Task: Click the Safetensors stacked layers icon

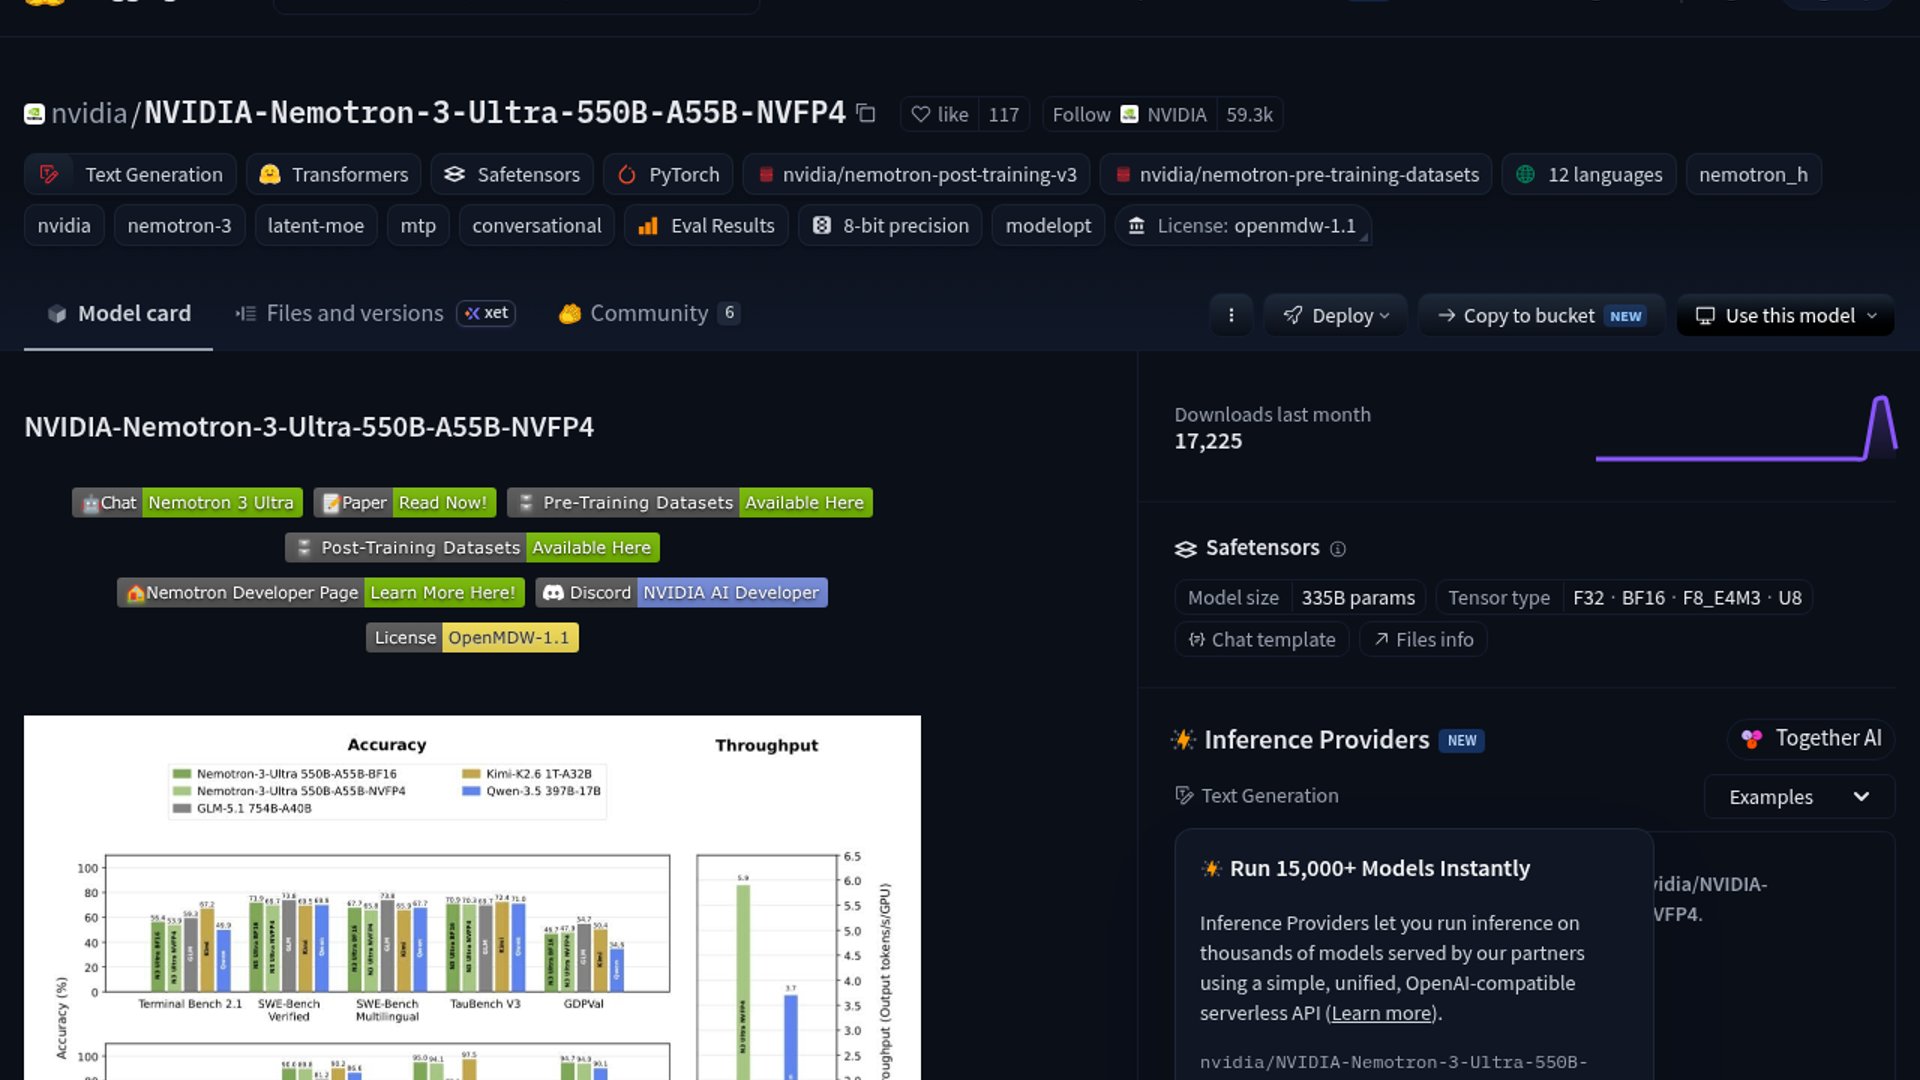Action: pos(1185,549)
